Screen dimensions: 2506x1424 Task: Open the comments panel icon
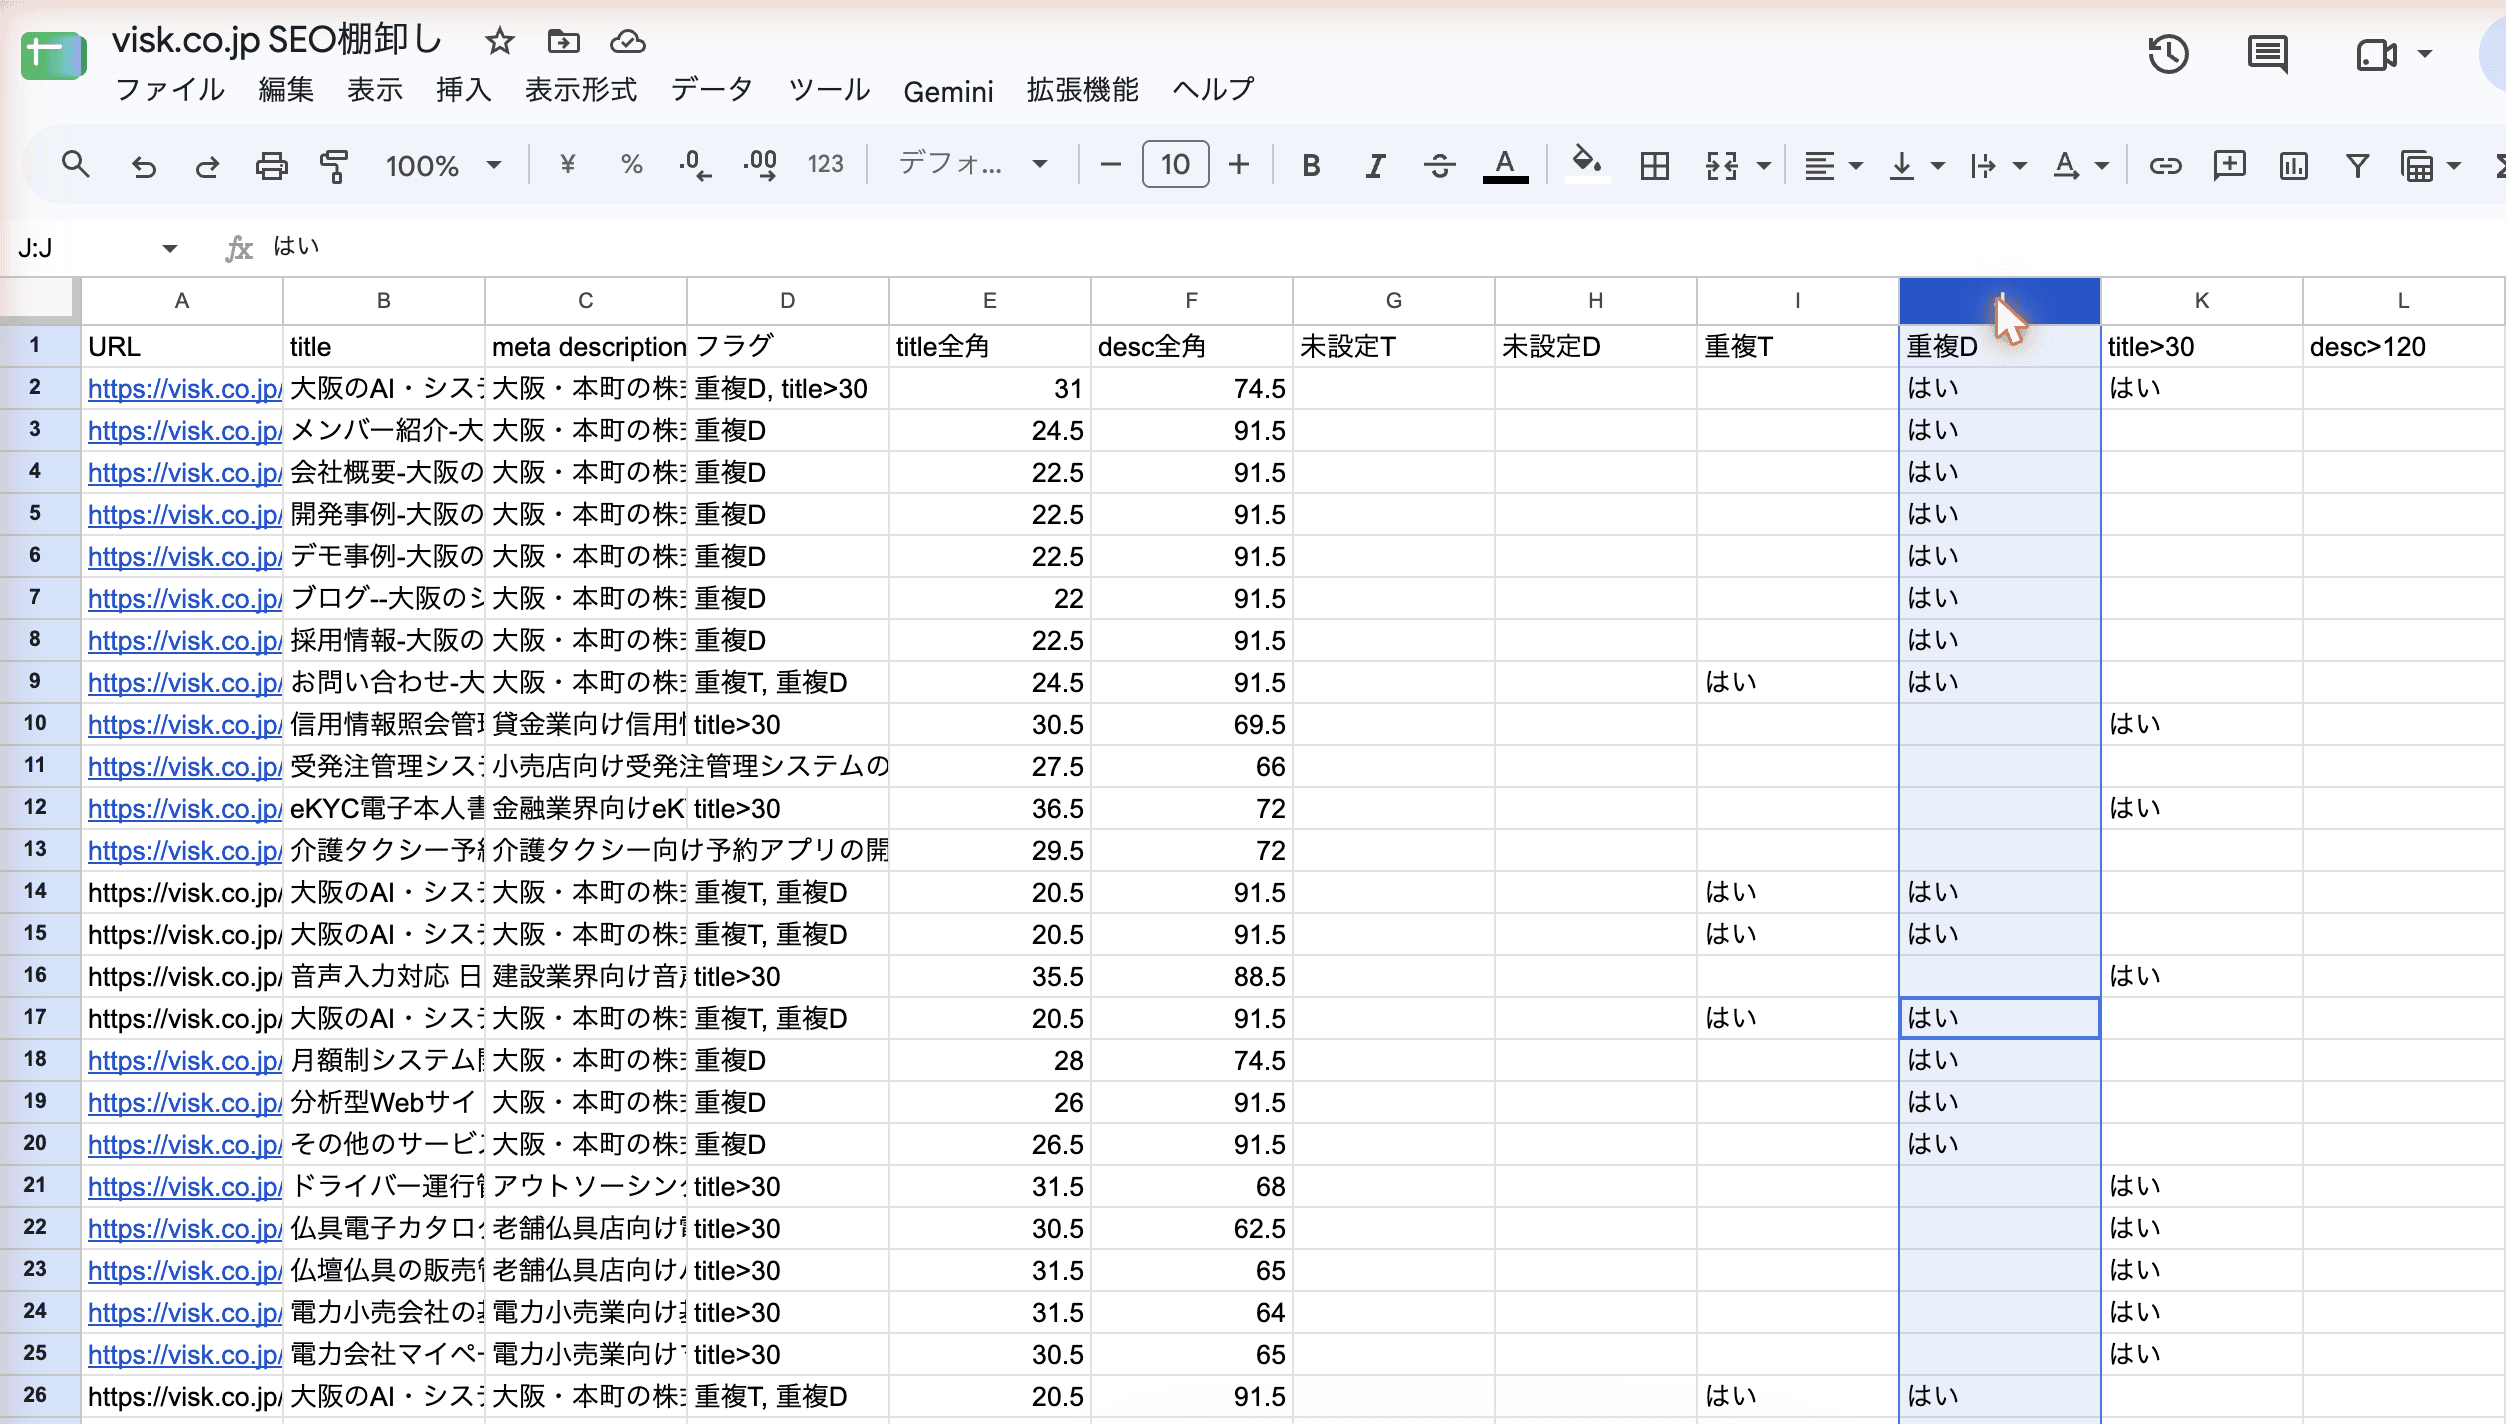click(x=2267, y=54)
